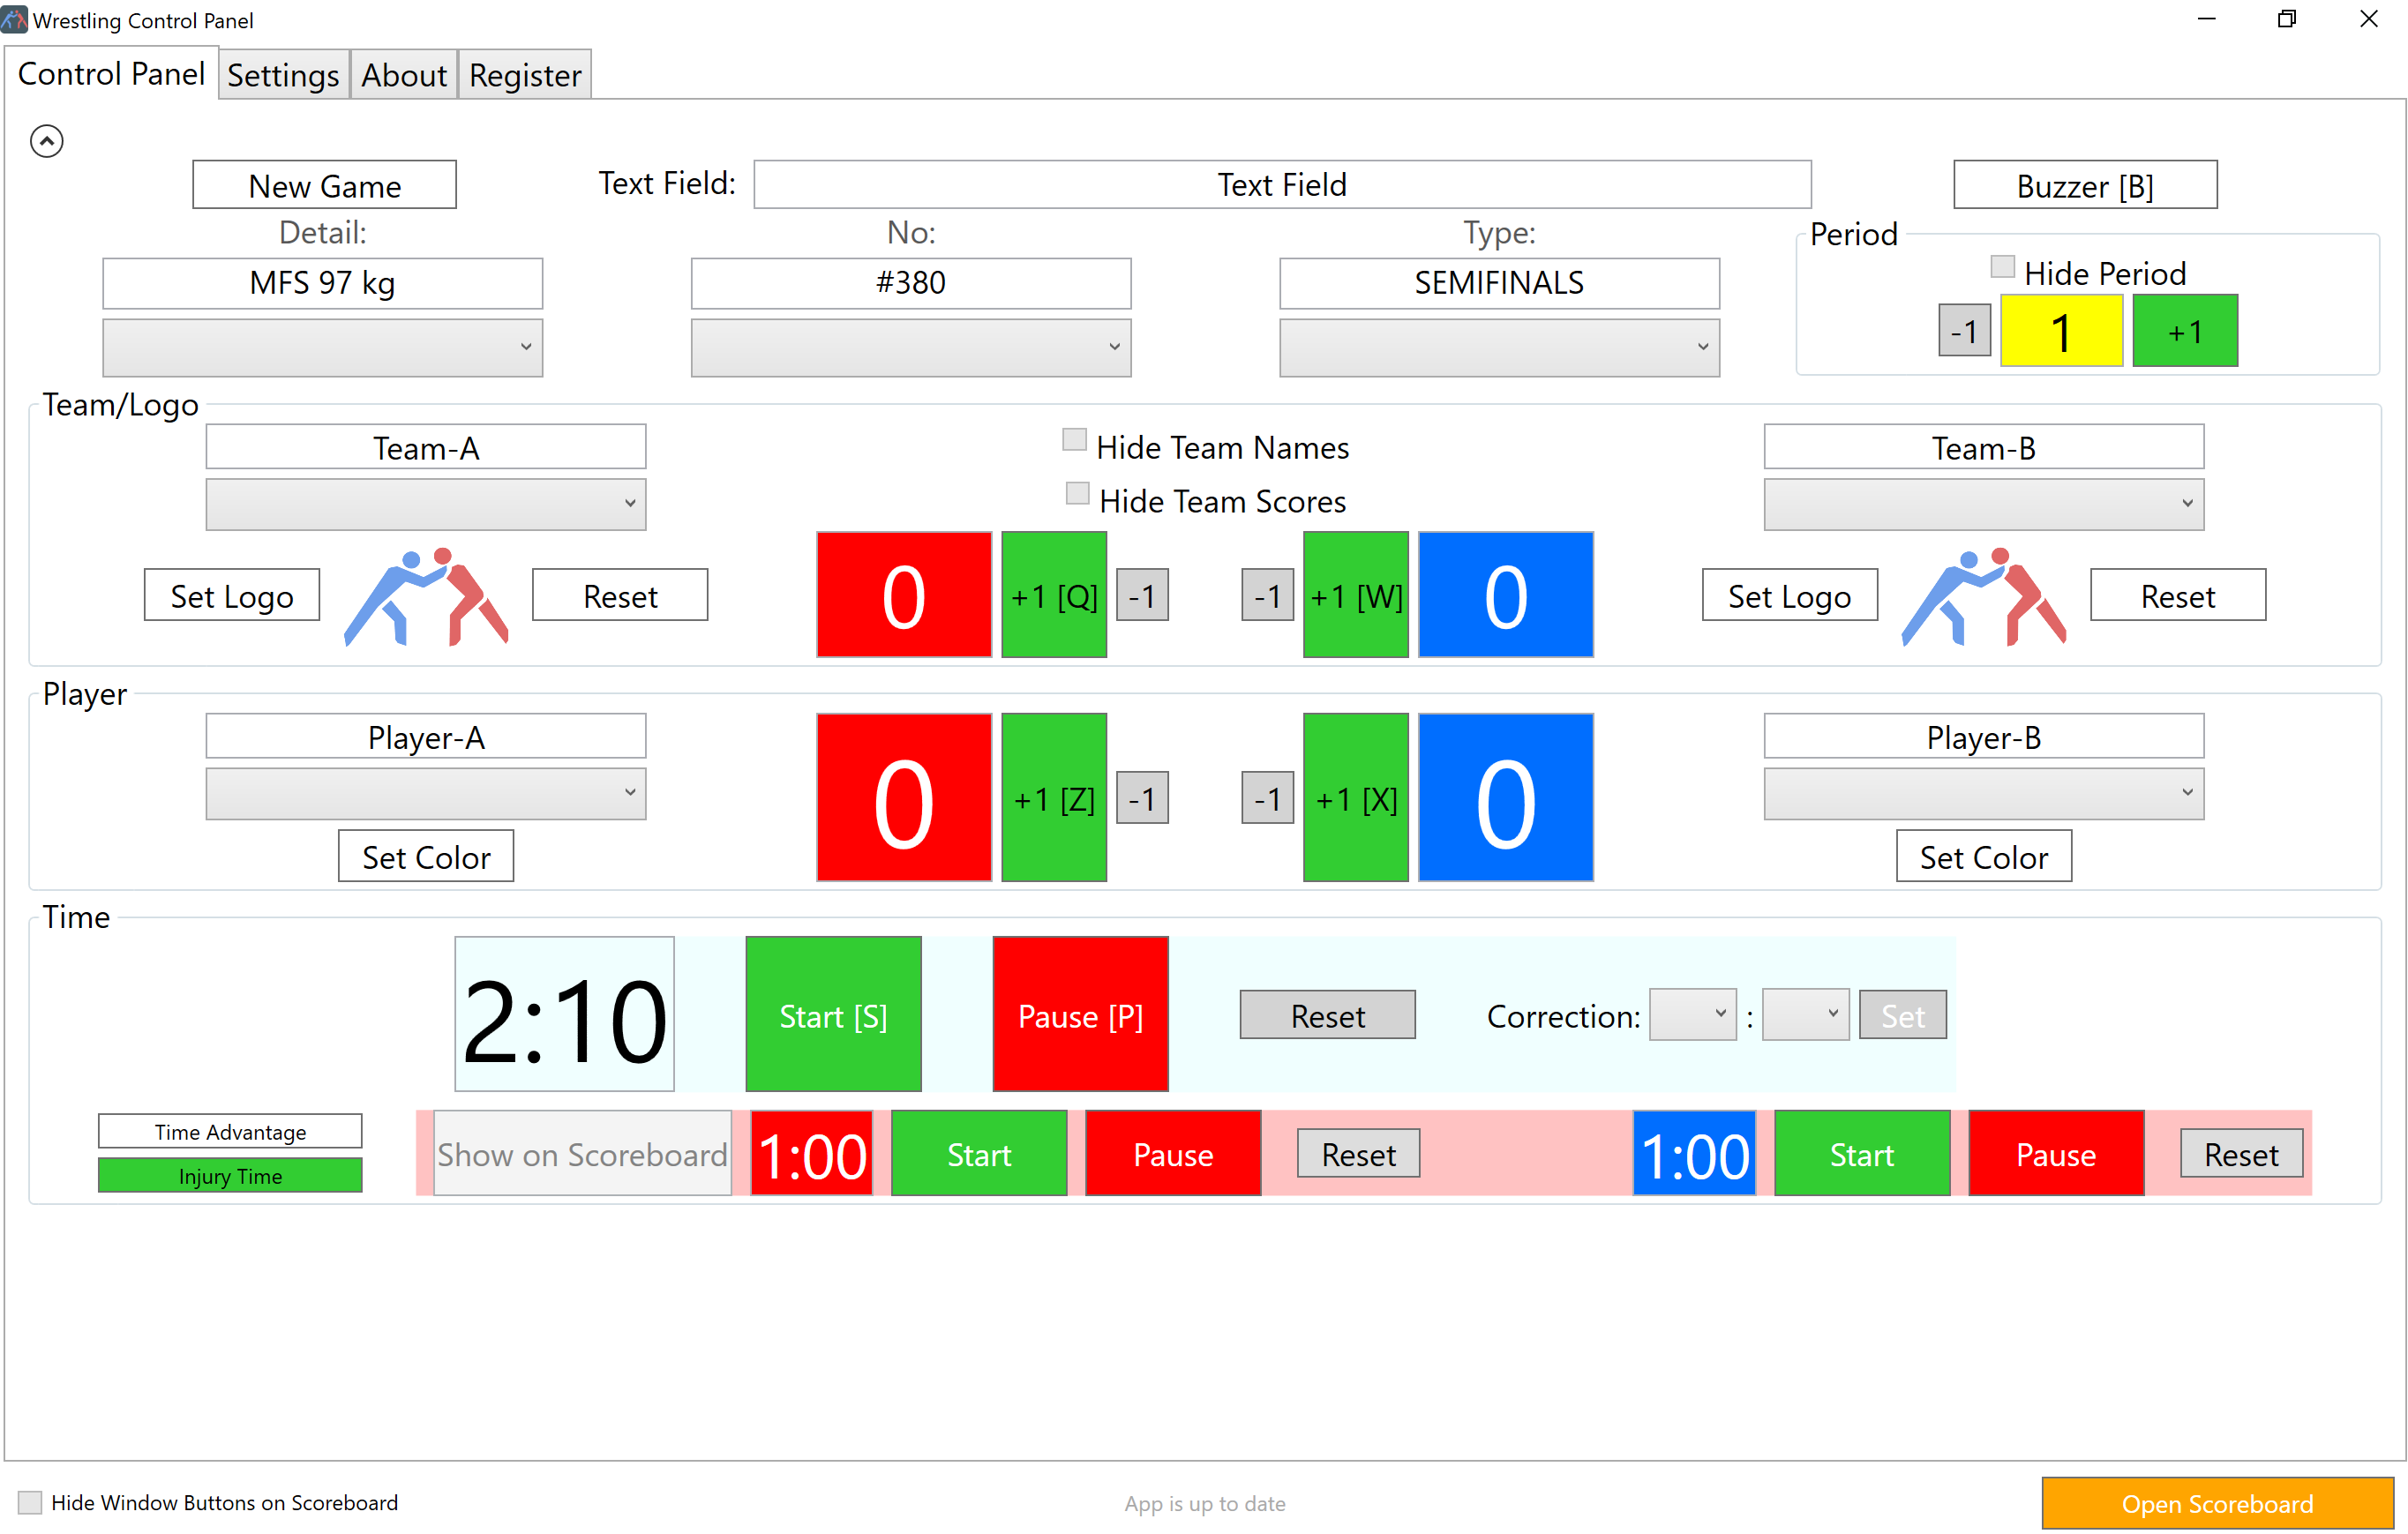Click the New Game button
Image resolution: width=2408 pixels, height=1534 pixels.
tap(324, 185)
